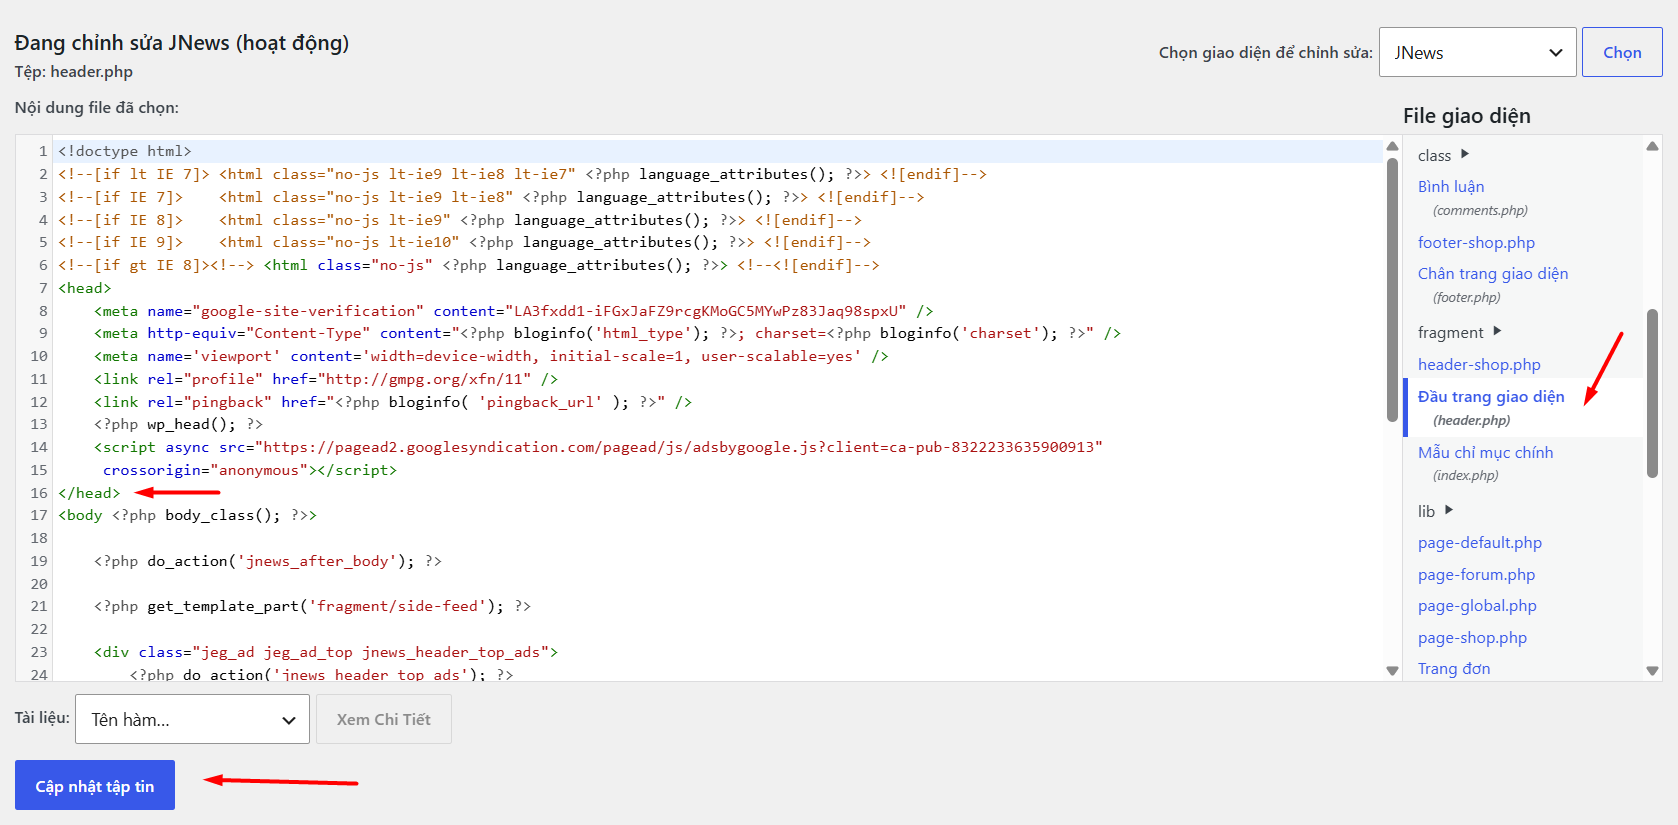Screen dimensions: 1678x825
Task: Click the Chọn button
Action: coord(1621,52)
